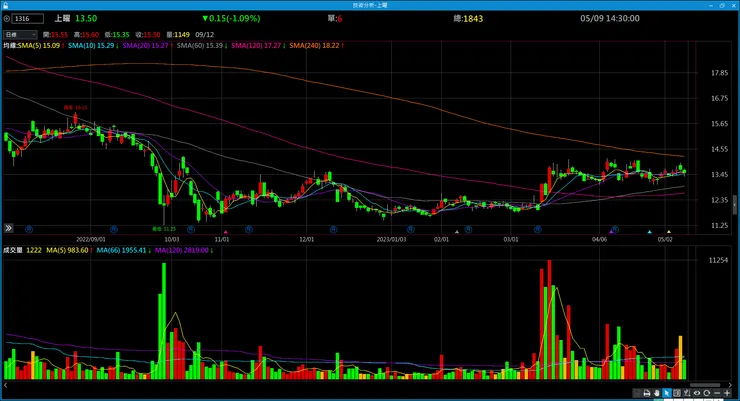740x401 pixels.
Task: Click the MA(66) 1955.41 volume label
Action: (121, 250)
